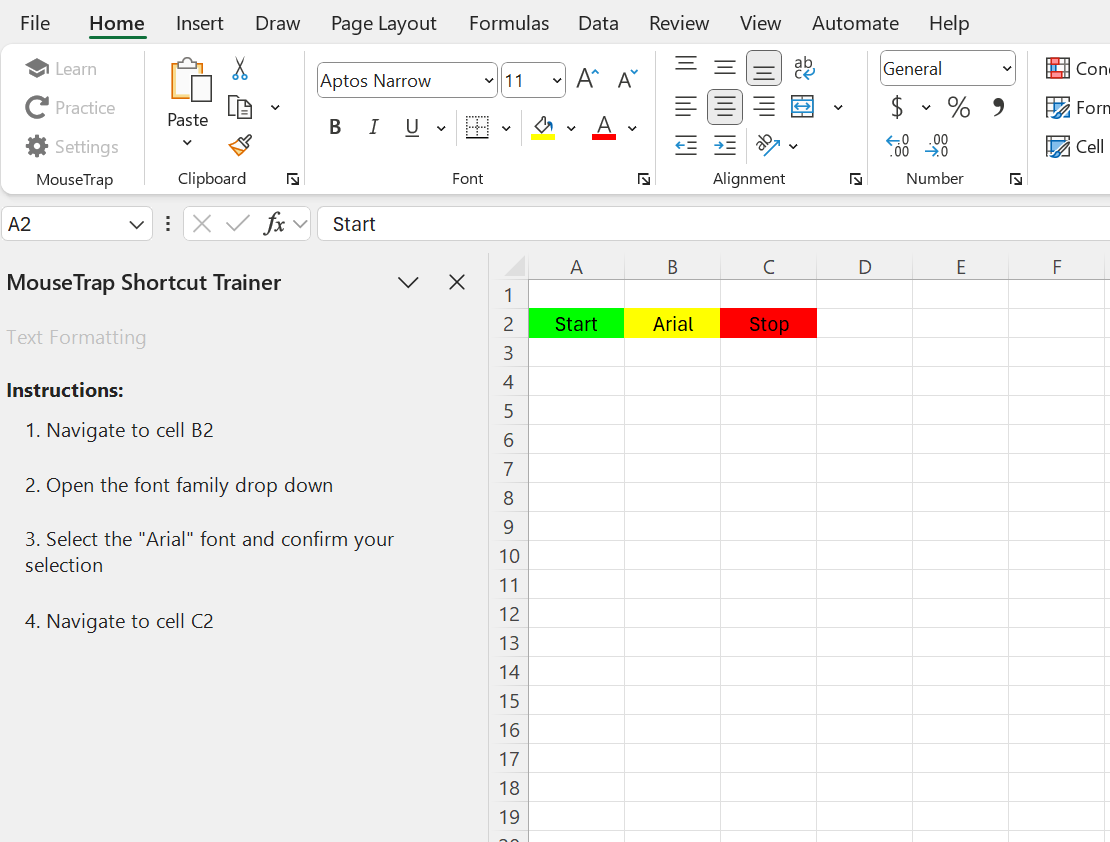
Task: Switch to the Formulas ribbon tab
Action: (x=508, y=23)
